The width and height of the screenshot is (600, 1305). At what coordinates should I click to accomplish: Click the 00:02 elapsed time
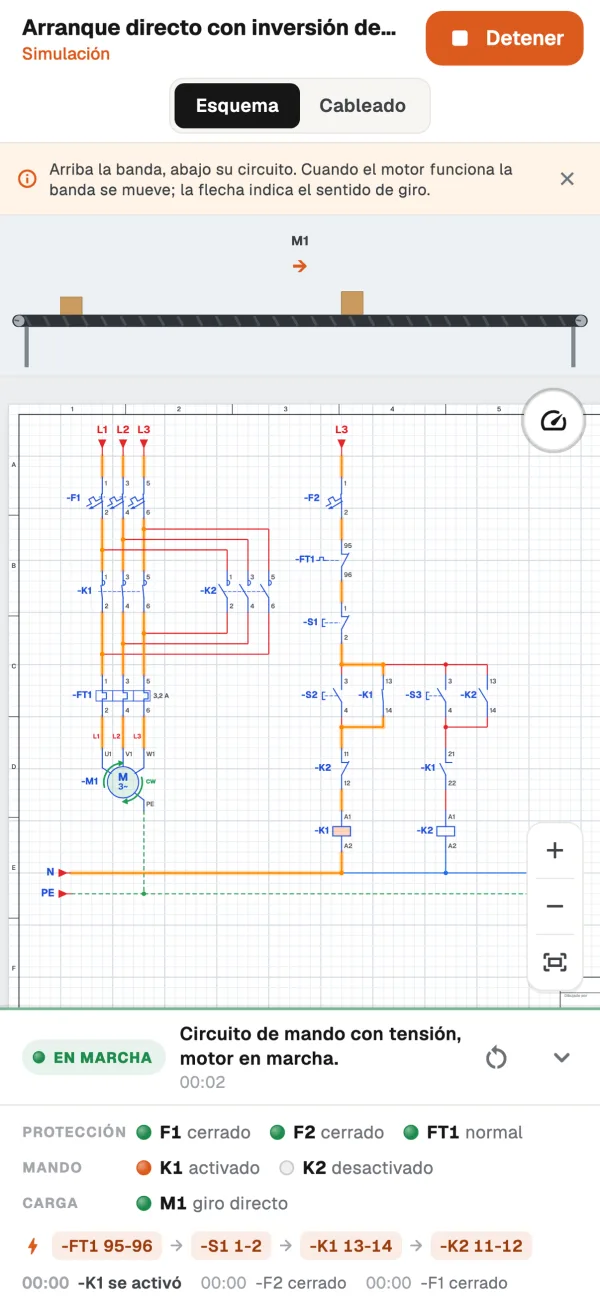[203, 1082]
